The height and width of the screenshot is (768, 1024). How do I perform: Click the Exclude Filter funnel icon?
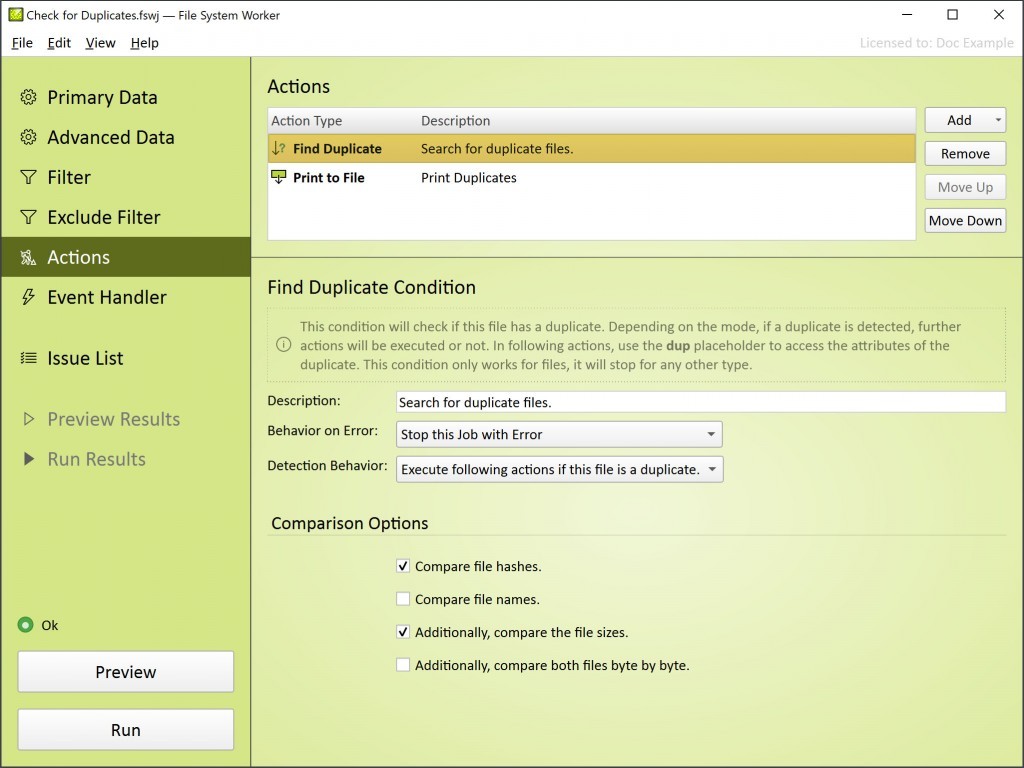click(x=29, y=217)
